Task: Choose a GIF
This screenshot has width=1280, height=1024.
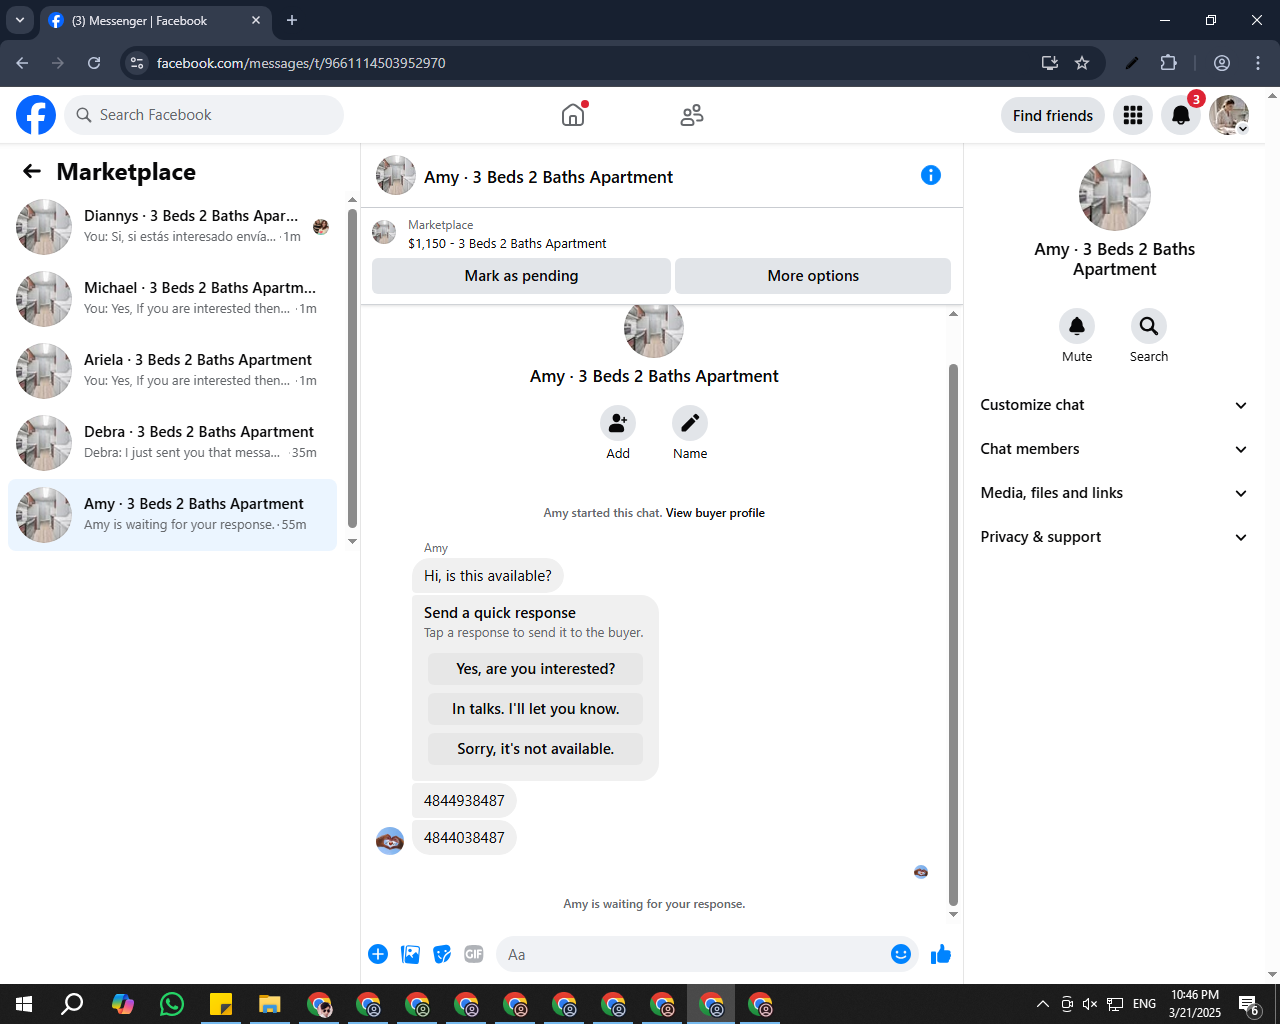Action: pyautogui.click(x=474, y=954)
